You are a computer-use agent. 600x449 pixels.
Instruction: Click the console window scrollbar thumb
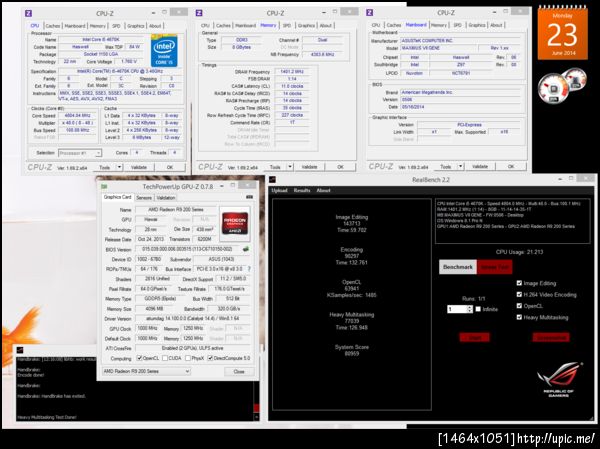coord(256,408)
